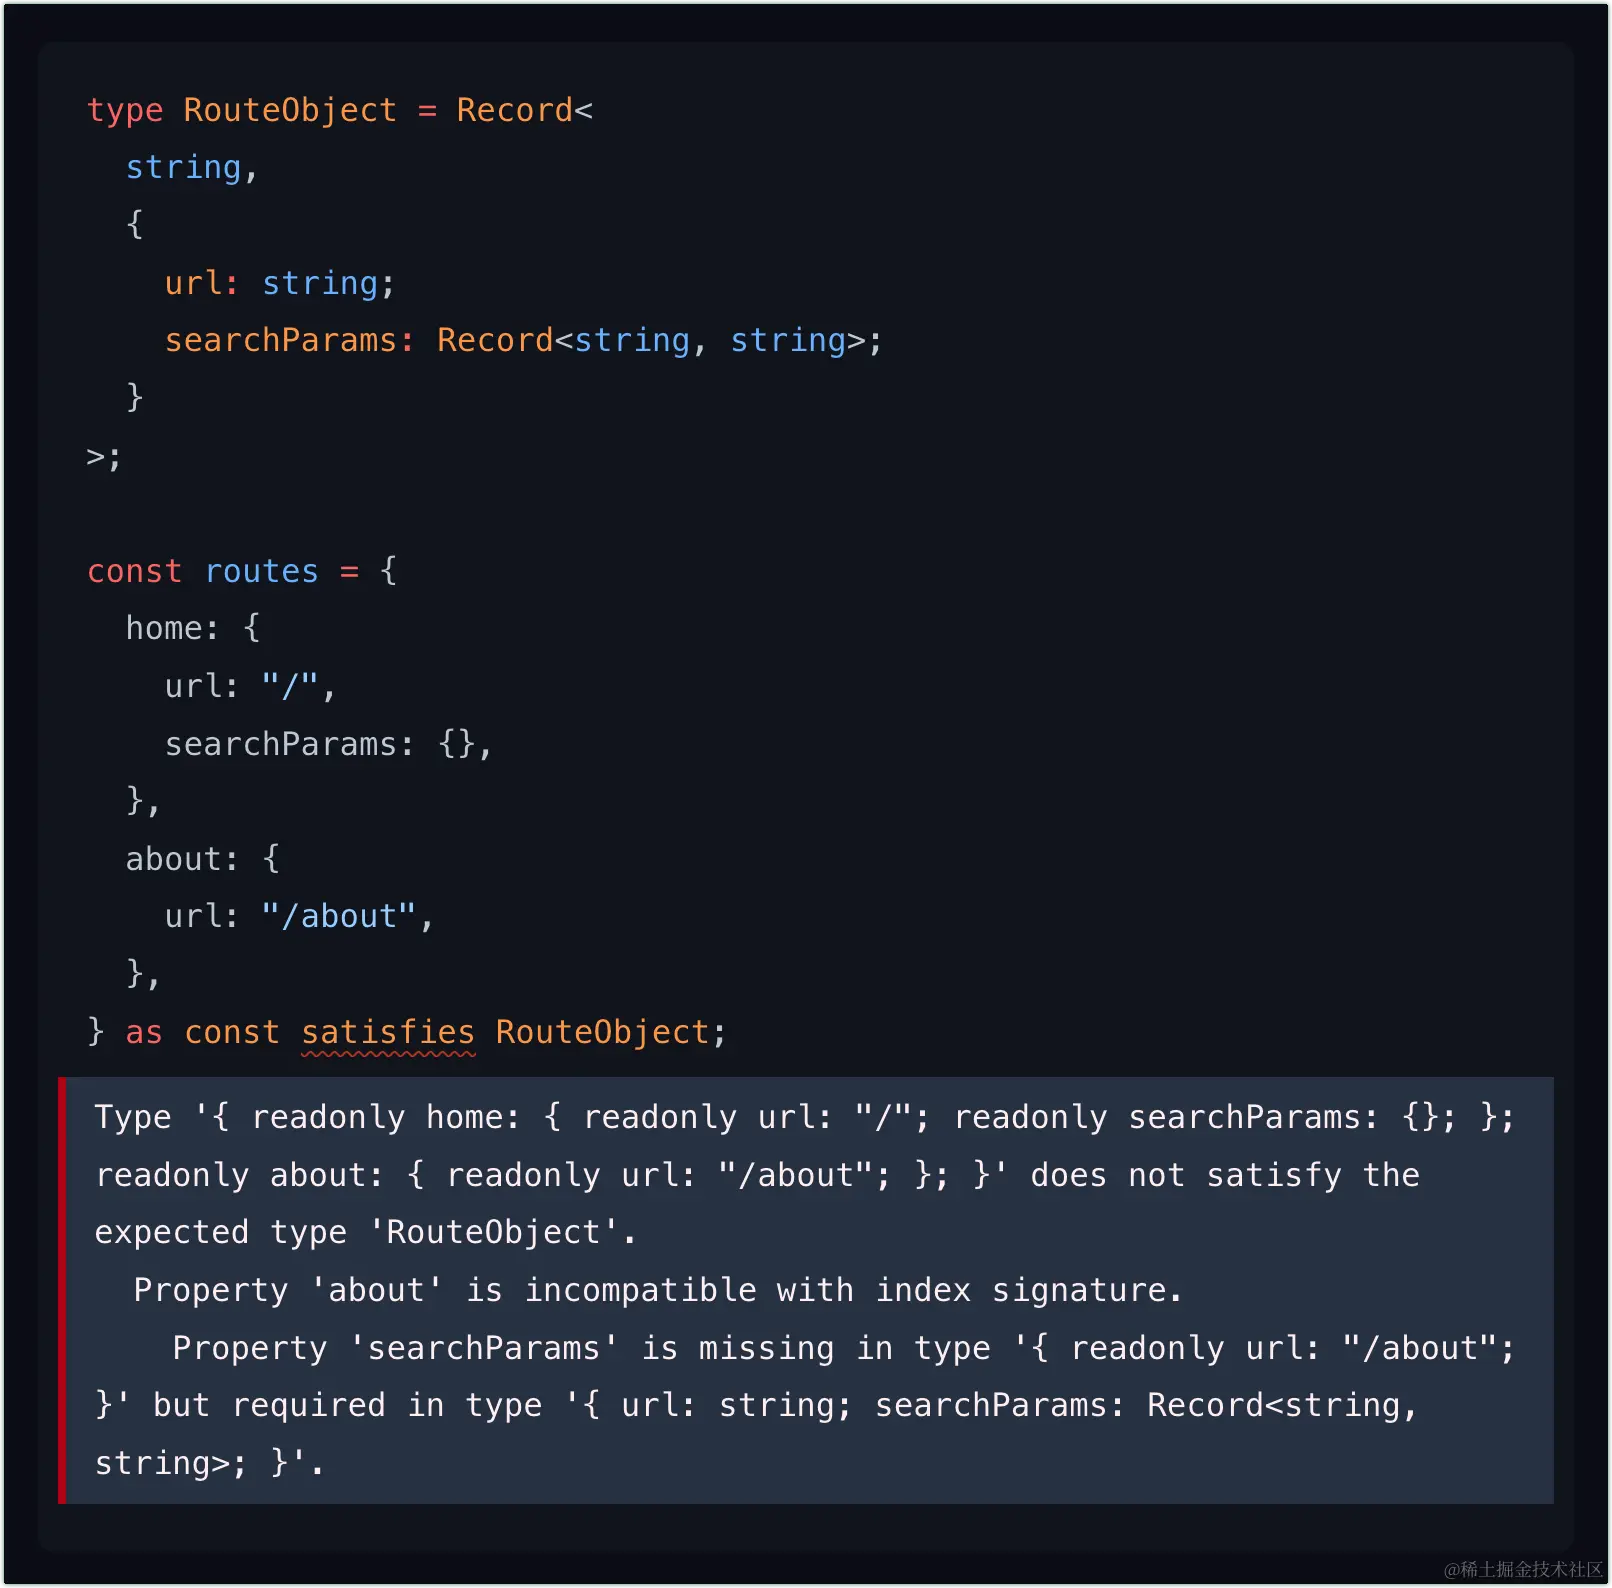
Task: Click the 'about' property key in routes
Action: tap(173, 859)
